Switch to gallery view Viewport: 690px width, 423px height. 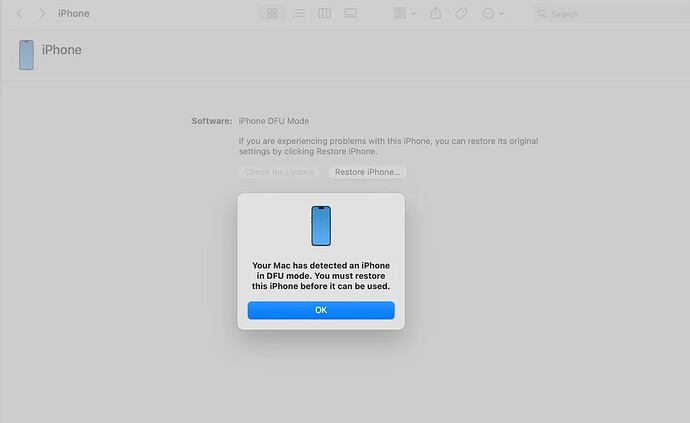(351, 14)
